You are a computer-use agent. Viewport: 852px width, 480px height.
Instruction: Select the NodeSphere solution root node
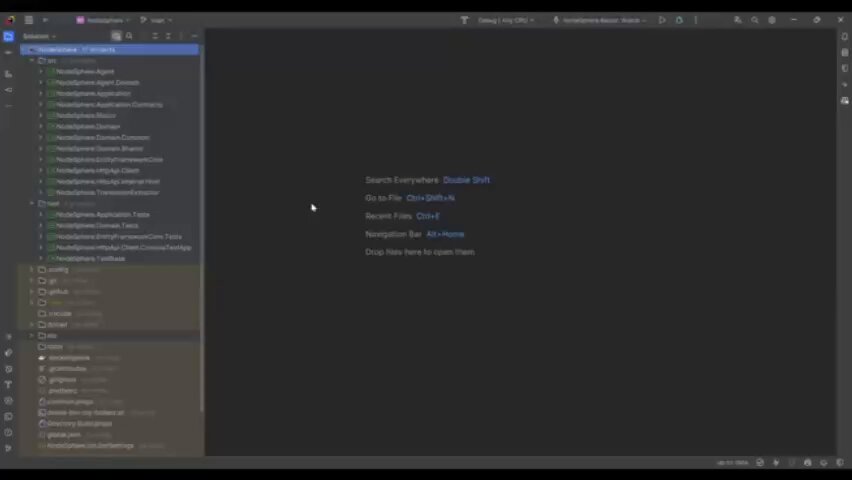(x=110, y=49)
